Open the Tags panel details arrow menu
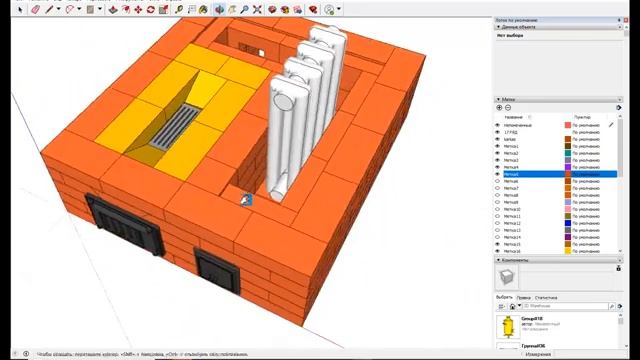Viewport: 640px width, 360px height. (619, 108)
